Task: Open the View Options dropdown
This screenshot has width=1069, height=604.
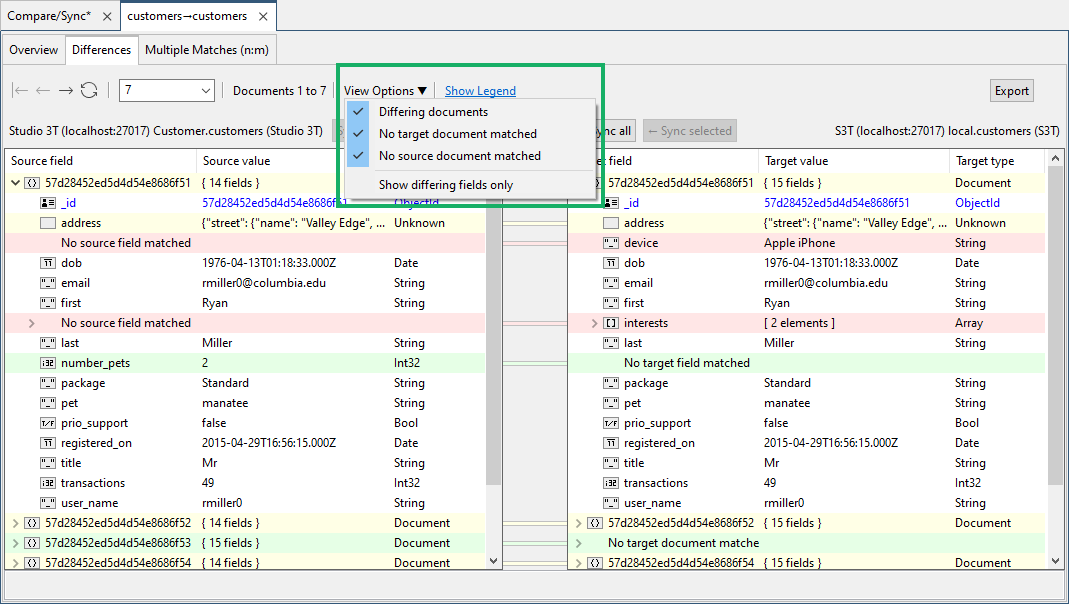Action: [x=386, y=90]
